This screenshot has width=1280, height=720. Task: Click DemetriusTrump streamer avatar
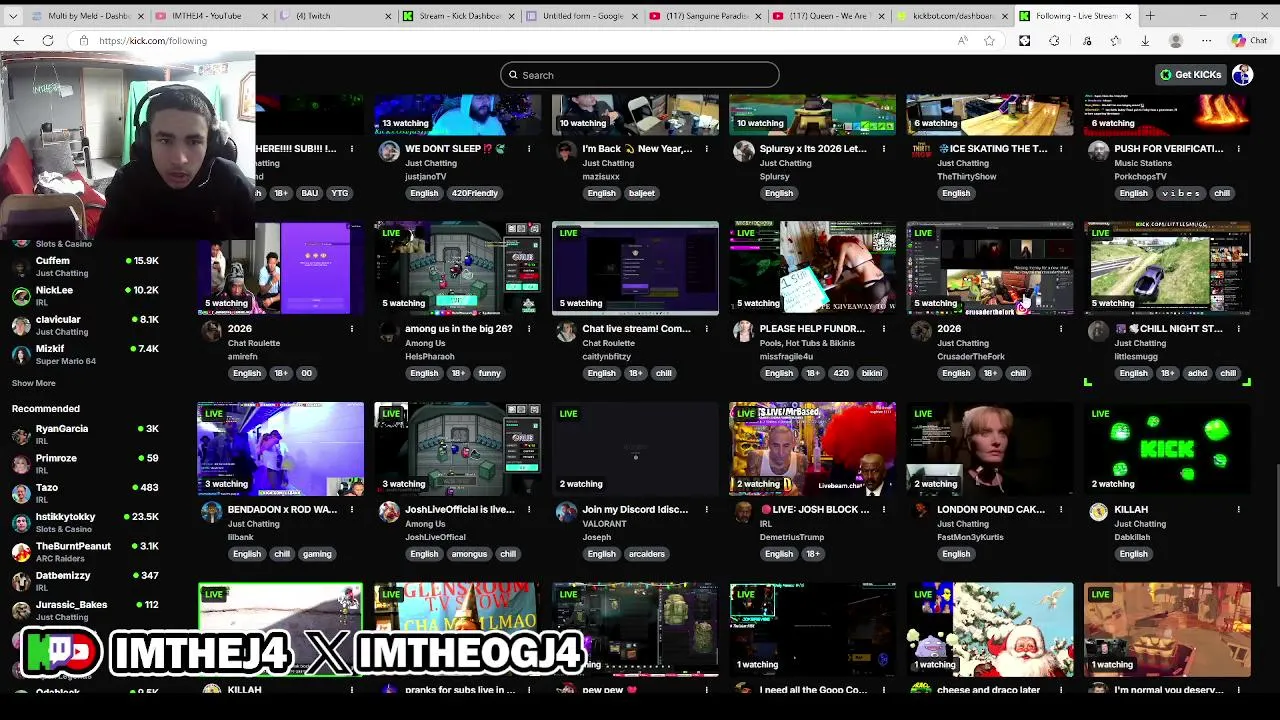(744, 513)
